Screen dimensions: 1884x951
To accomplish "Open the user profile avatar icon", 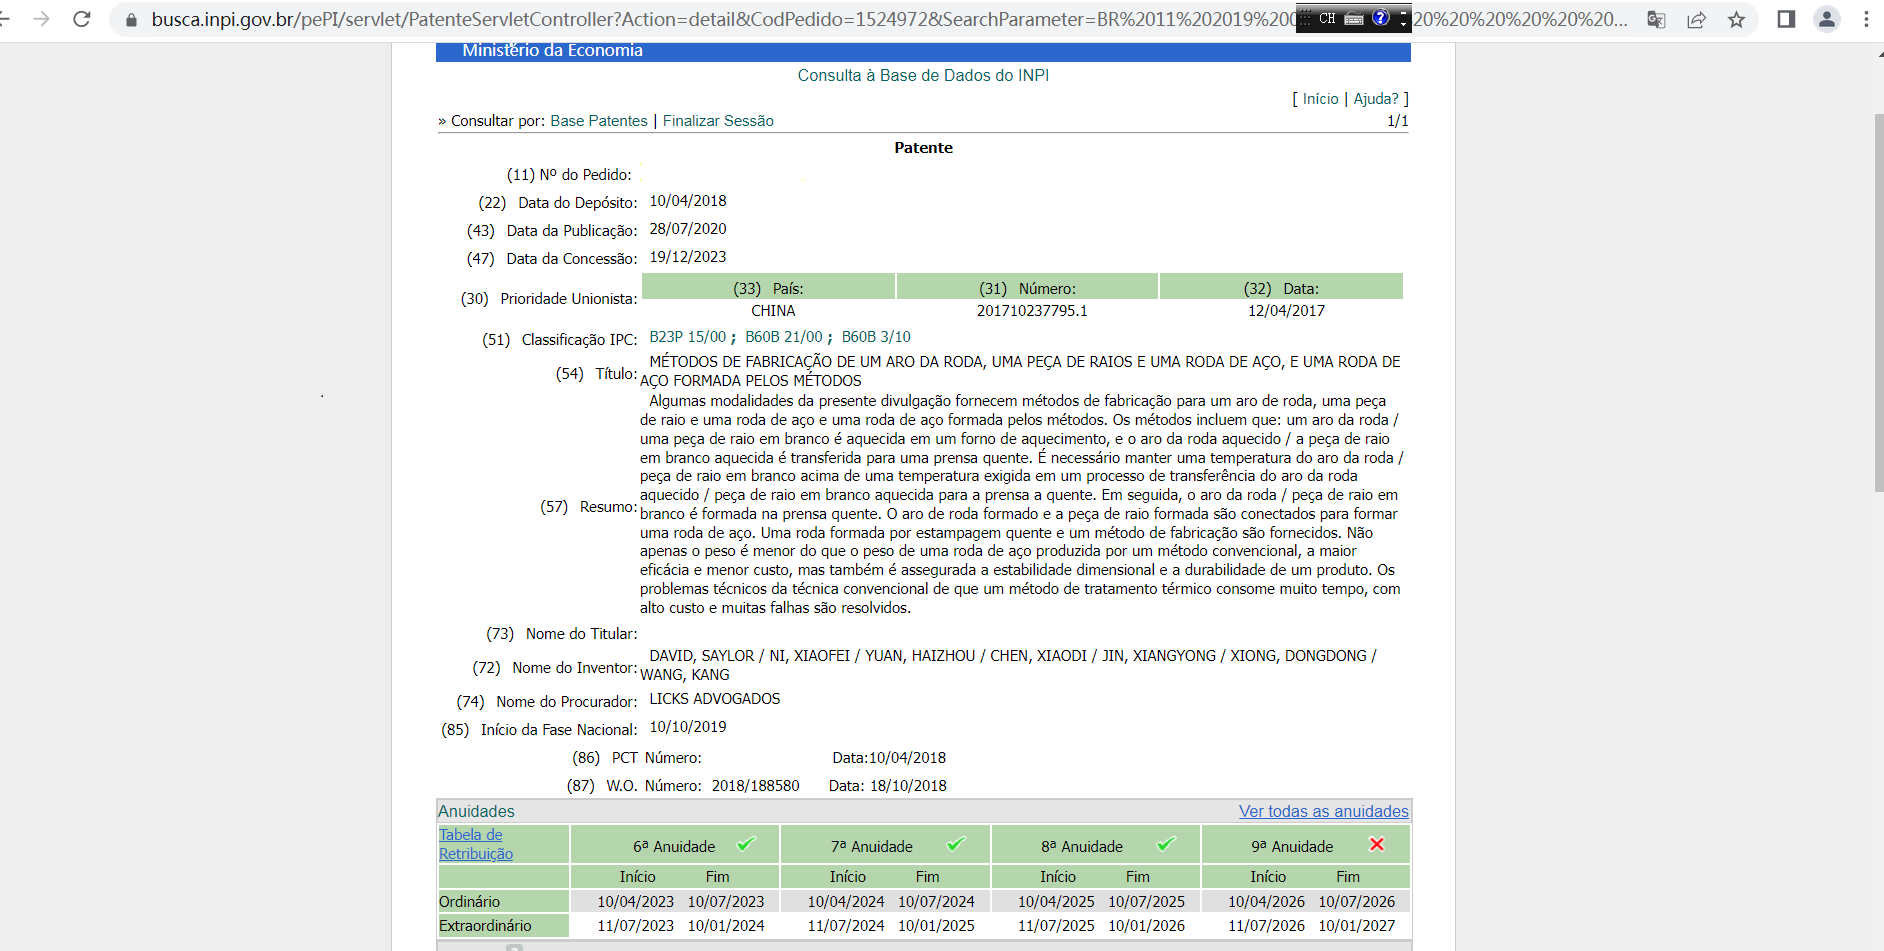I will click(x=1826, y=19).
